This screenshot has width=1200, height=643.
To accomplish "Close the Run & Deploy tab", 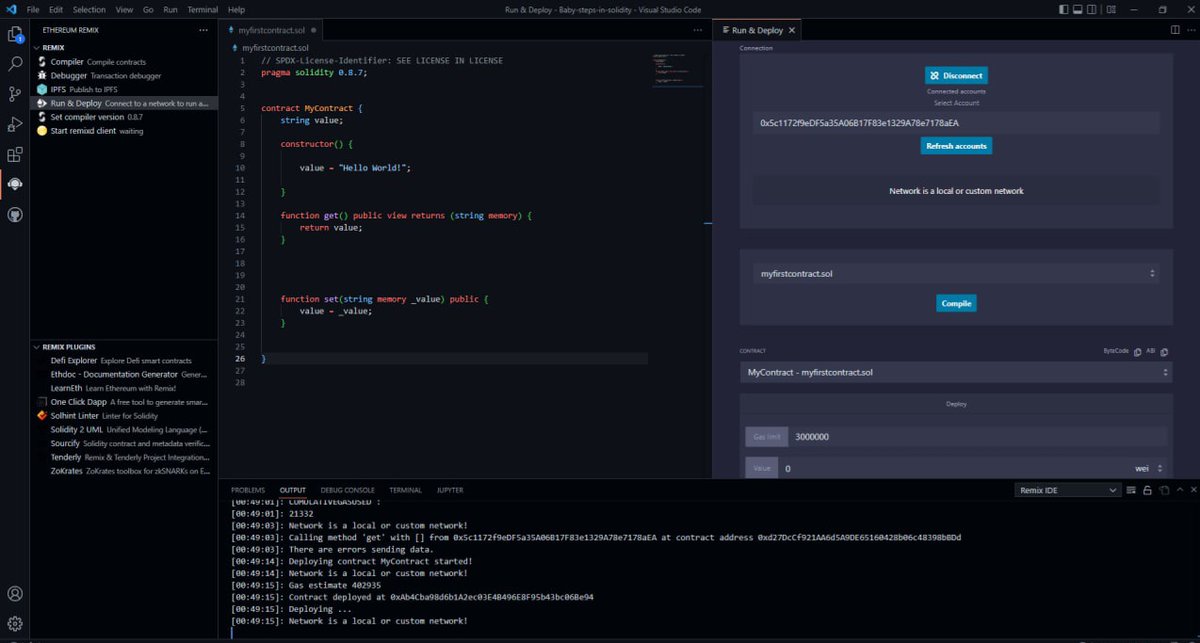I will pyautogui.click(x=792, y=30).
